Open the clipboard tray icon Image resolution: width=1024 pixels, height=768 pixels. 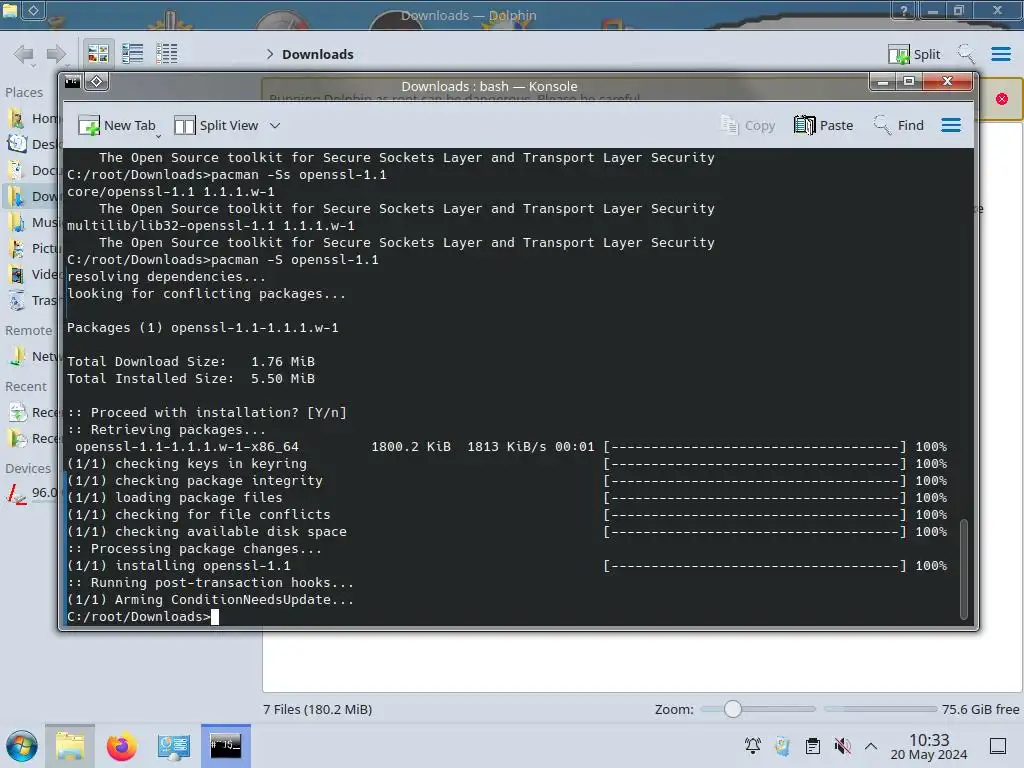(x=812, y=746)
